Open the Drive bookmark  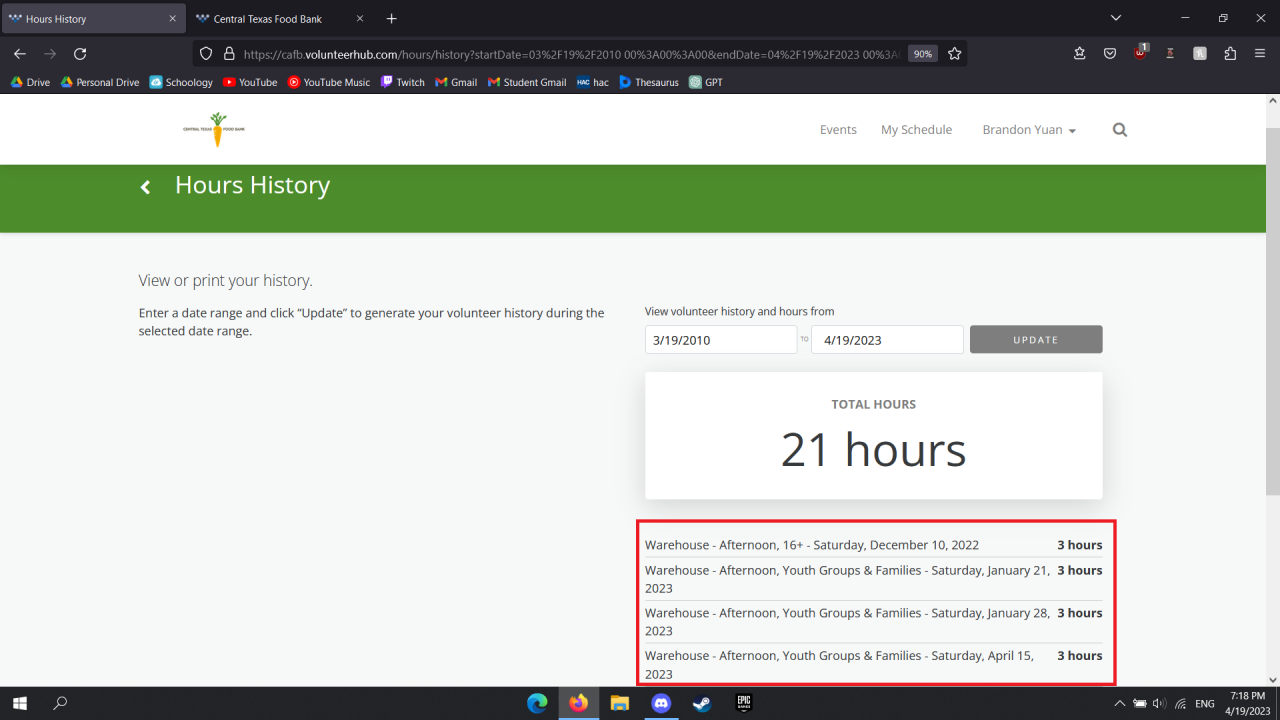click(30, 82)
